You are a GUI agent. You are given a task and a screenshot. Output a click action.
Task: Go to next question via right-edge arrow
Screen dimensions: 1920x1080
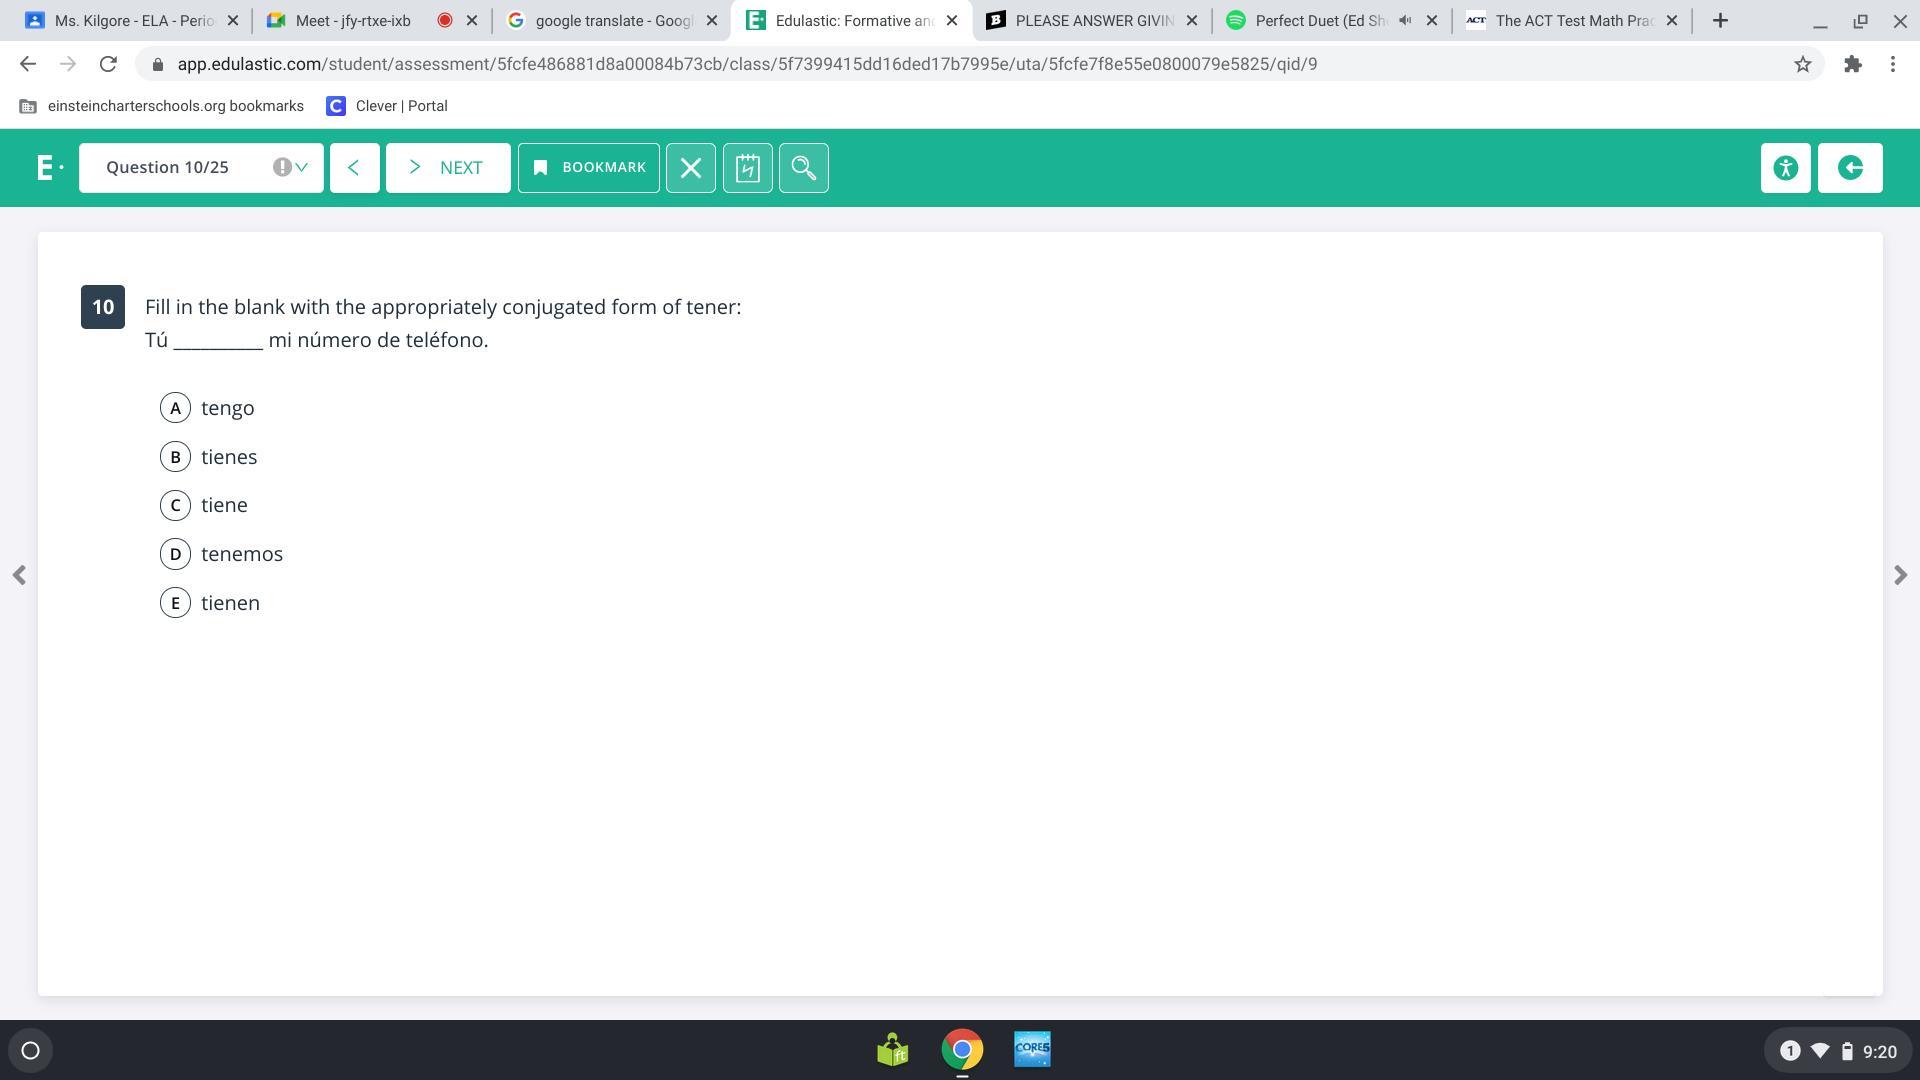click(1900, 575)
